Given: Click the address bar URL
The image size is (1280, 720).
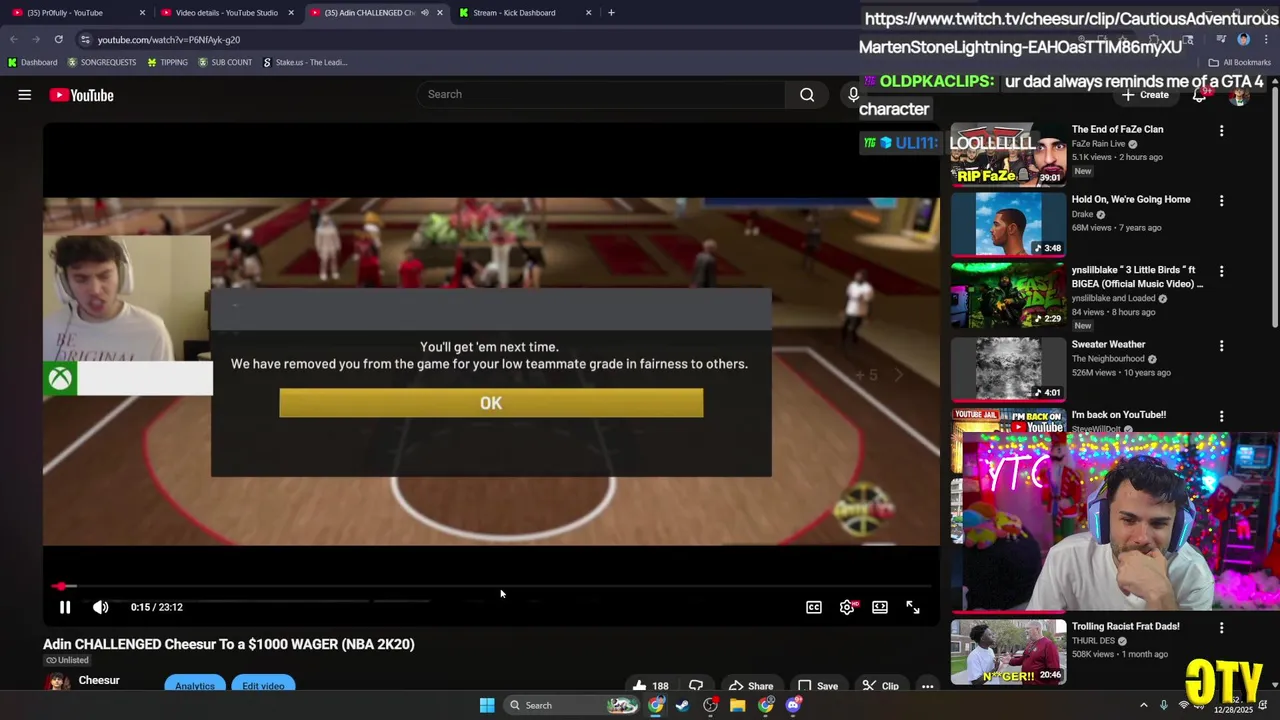Looking at the screenshot, I should point(169,40).
